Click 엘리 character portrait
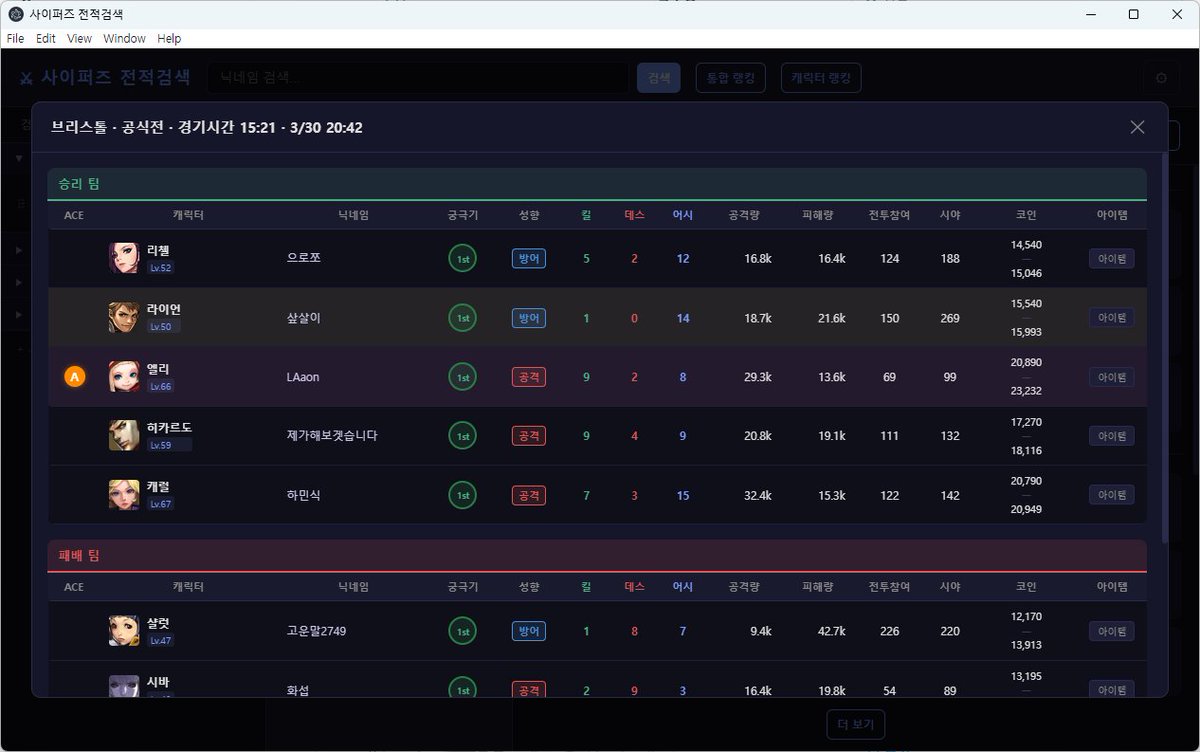Viewport: 1200px width, 752px height. pos(124,377)
